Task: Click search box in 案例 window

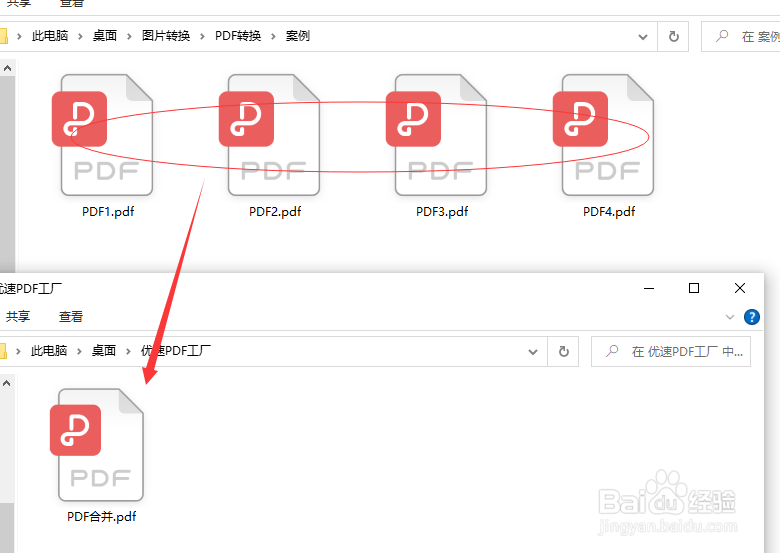Action: pos(741,36)
